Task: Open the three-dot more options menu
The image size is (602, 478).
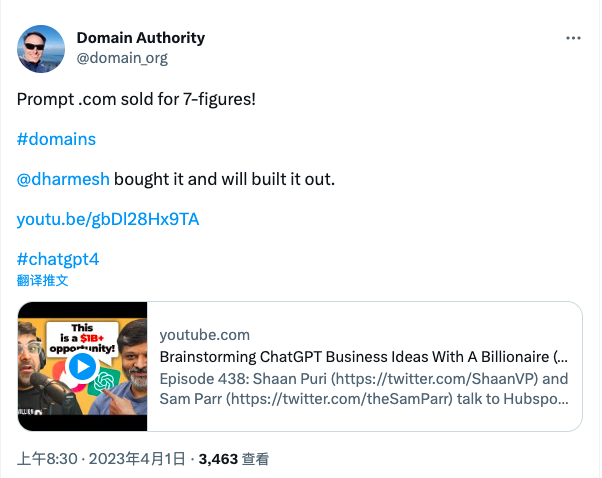Action: 573,38
